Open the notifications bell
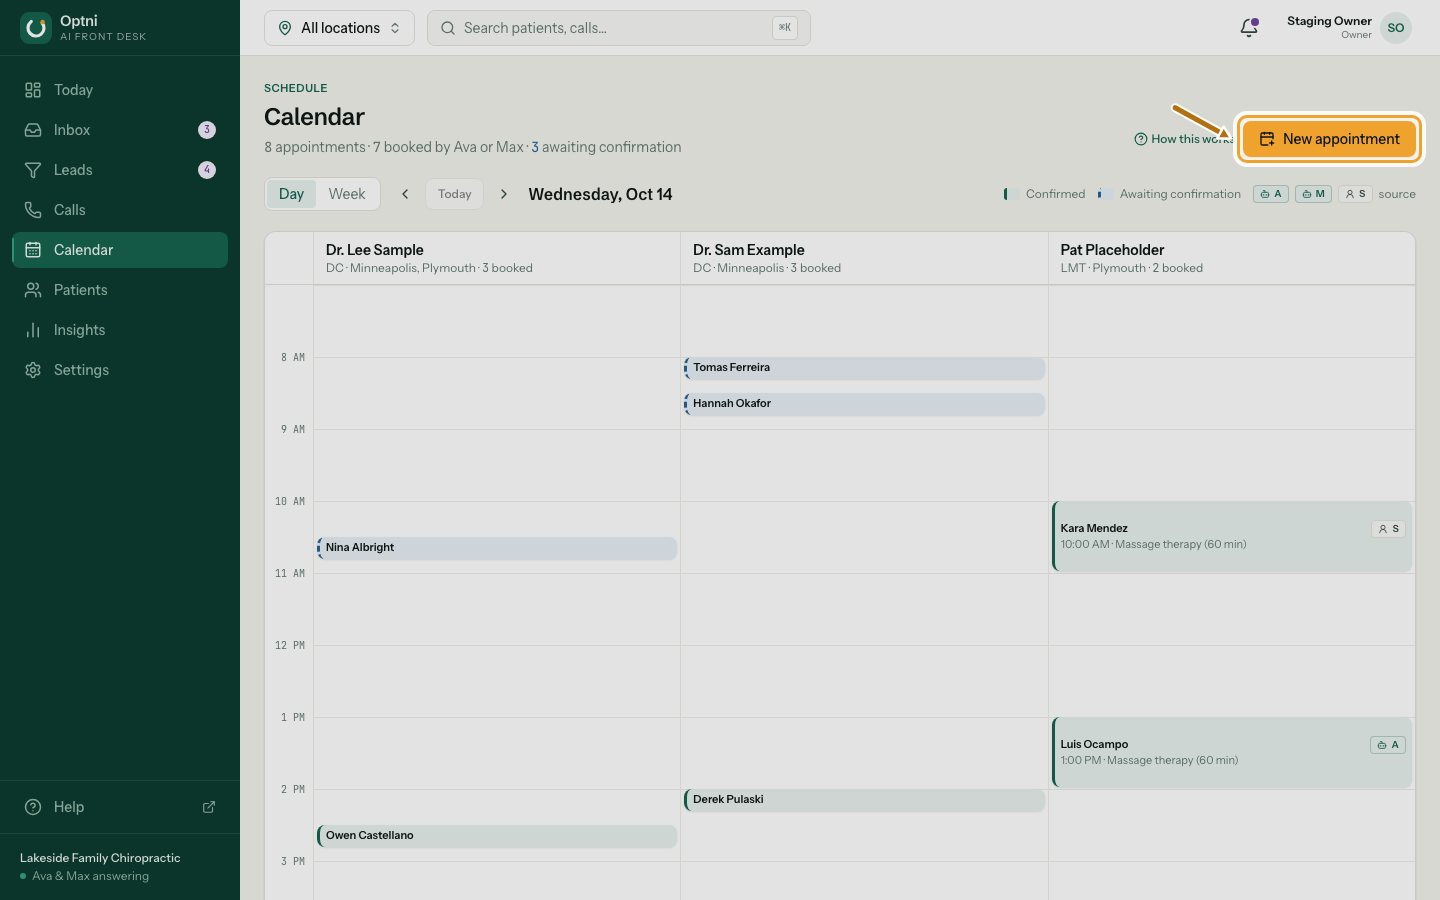This screenshot has height=900, width=1440. (1249, 28)
